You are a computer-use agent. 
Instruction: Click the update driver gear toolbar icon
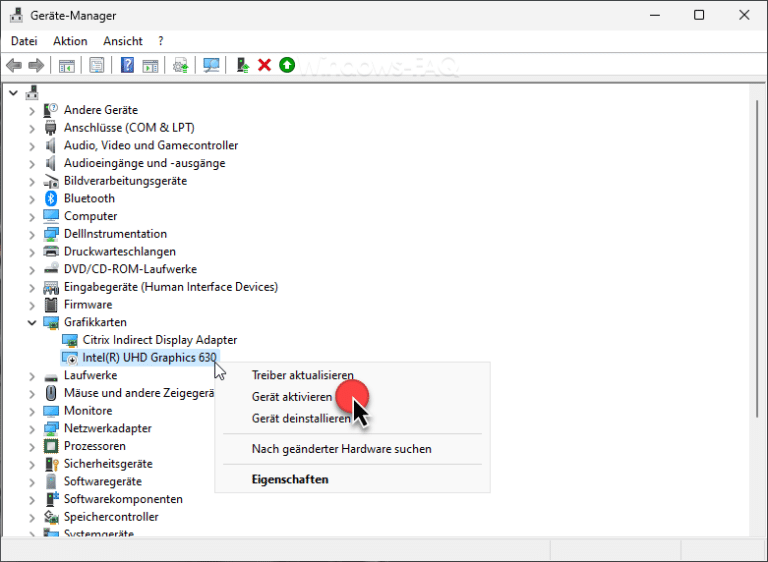coord(181,65)
